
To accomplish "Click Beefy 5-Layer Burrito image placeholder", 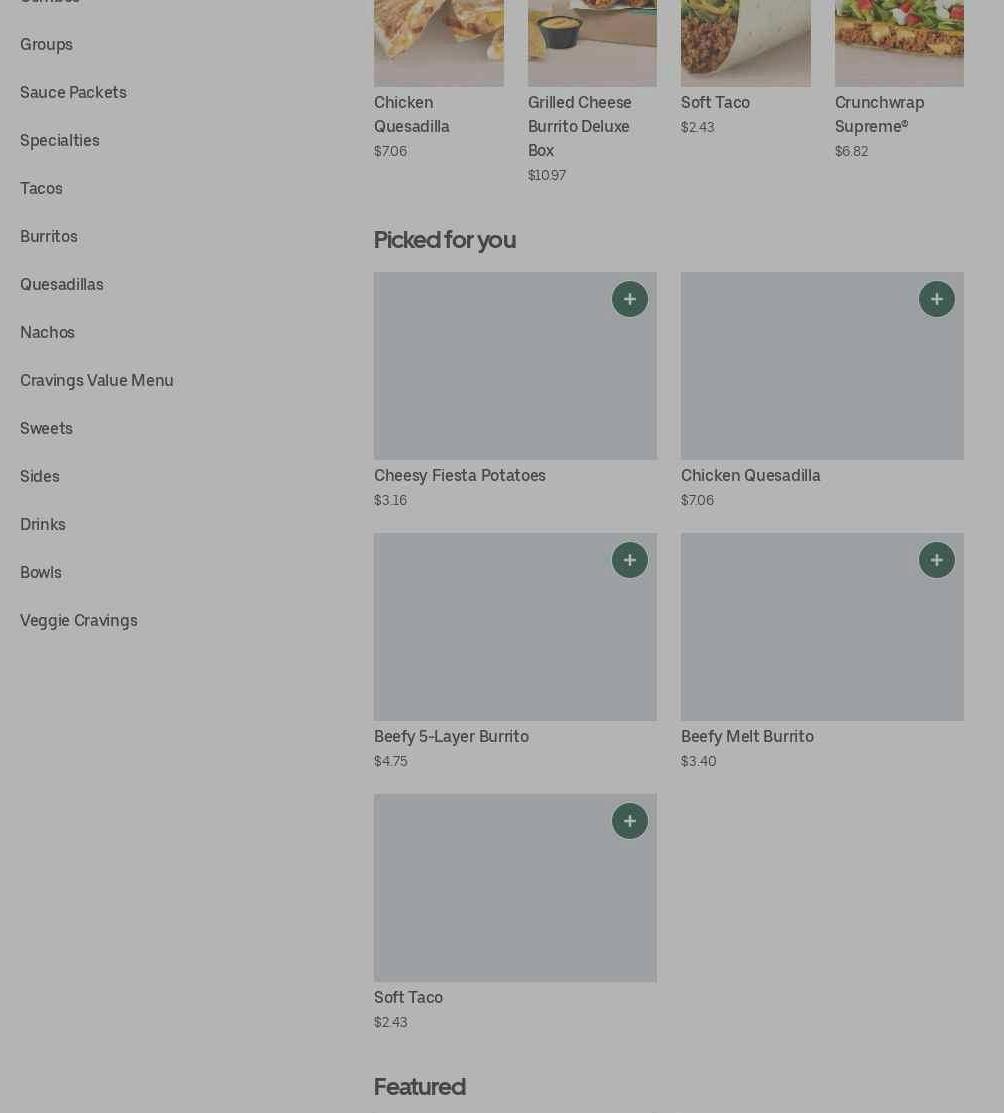I will 515,627.
